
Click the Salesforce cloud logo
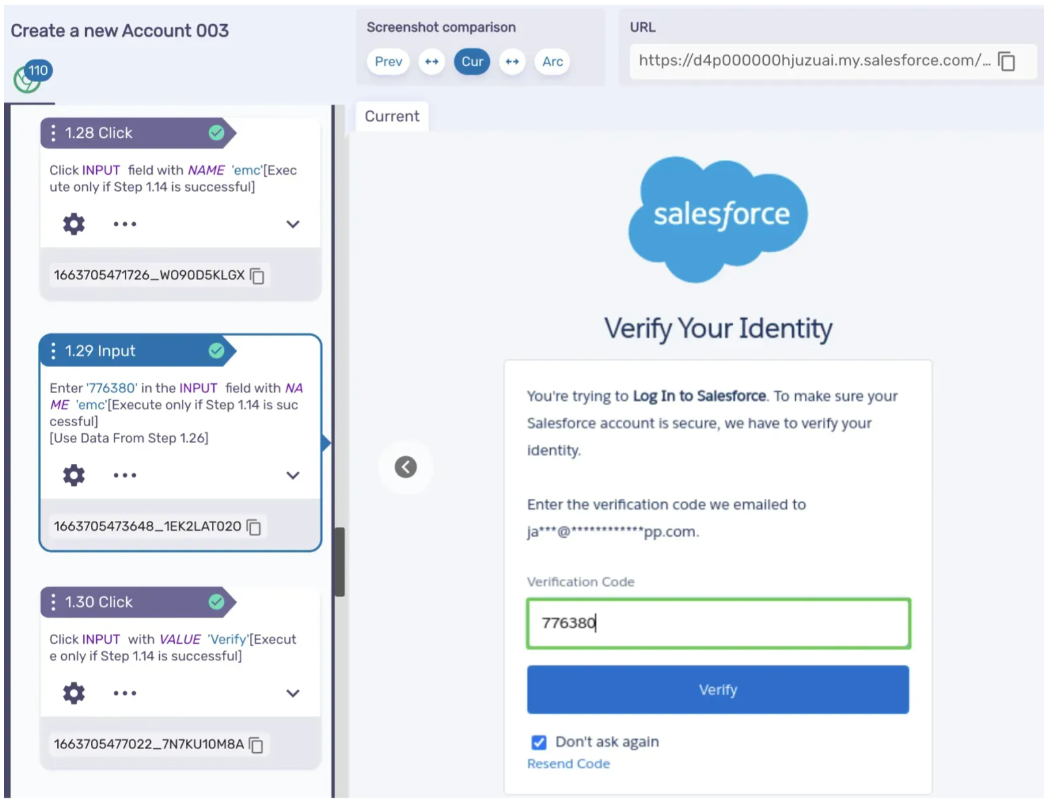tap(718, 219)
